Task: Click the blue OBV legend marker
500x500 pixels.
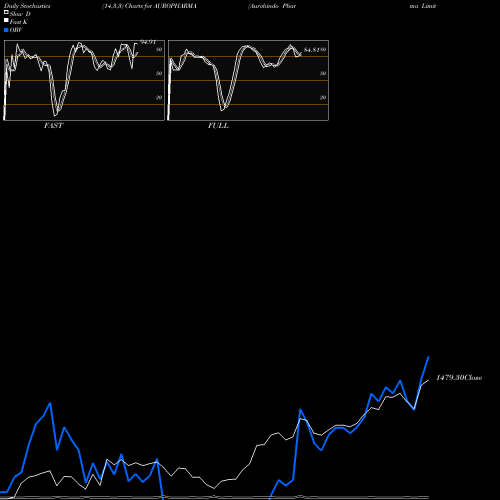Action: (x=6, y=30)
